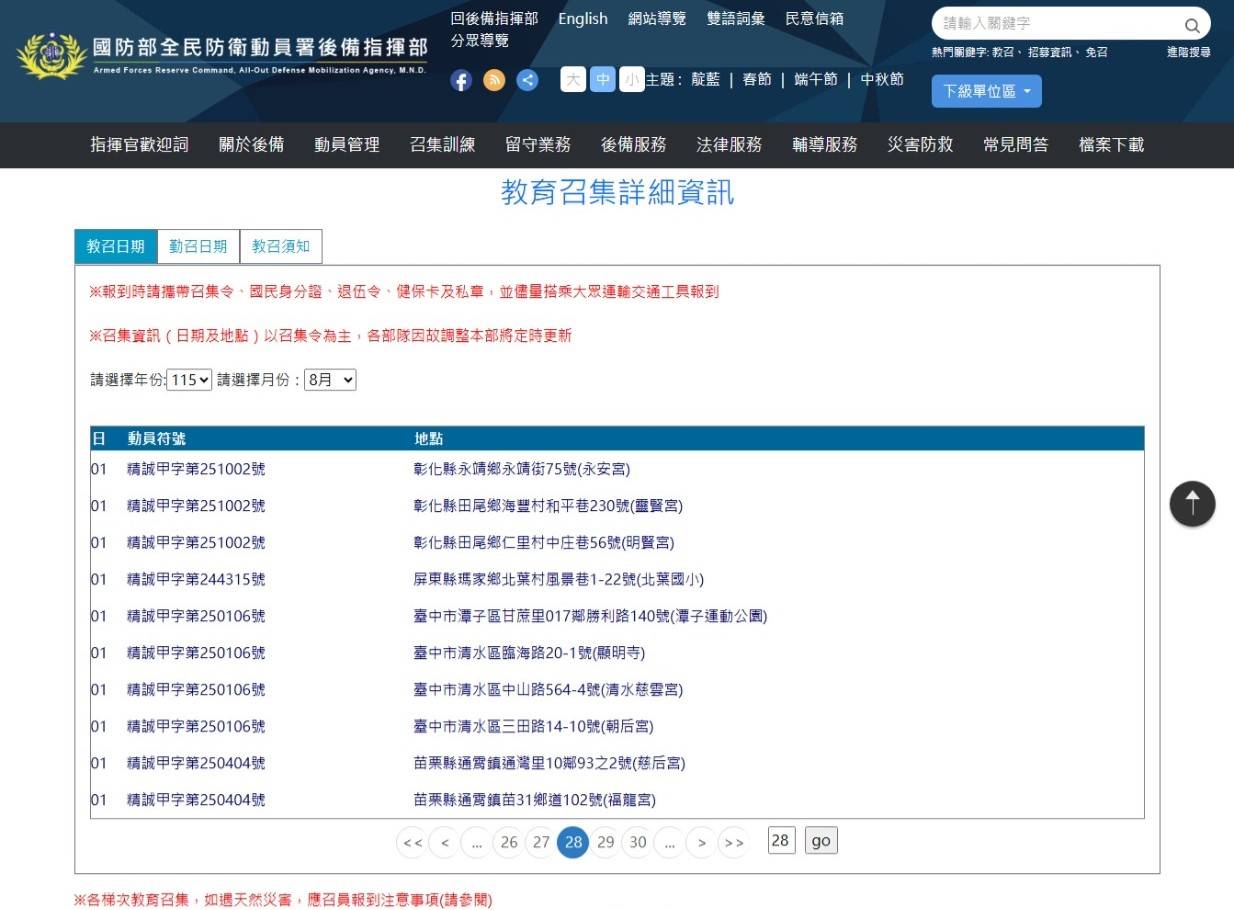Open the 召集訓練 menu
This screenshot has height=910, width=1234.
(442, 145)
